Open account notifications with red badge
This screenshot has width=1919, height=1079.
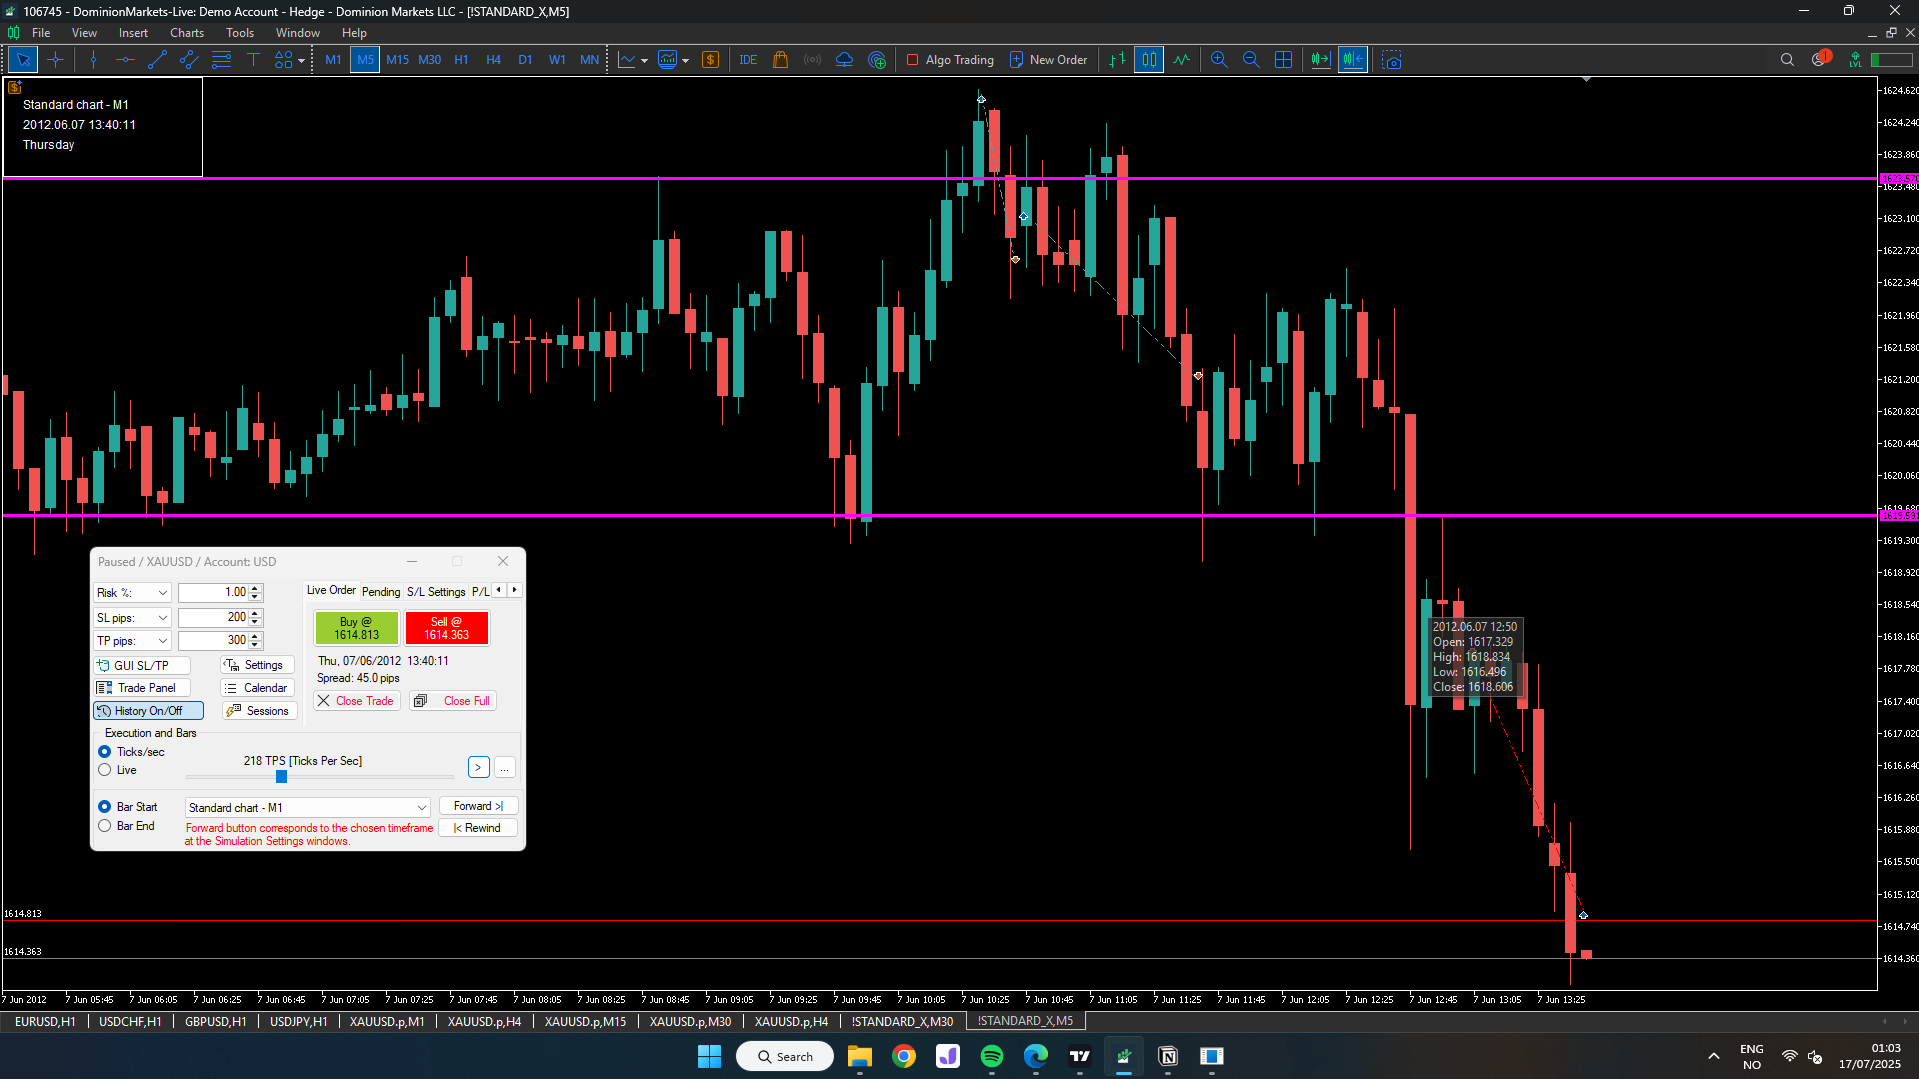click(1820, 59)
